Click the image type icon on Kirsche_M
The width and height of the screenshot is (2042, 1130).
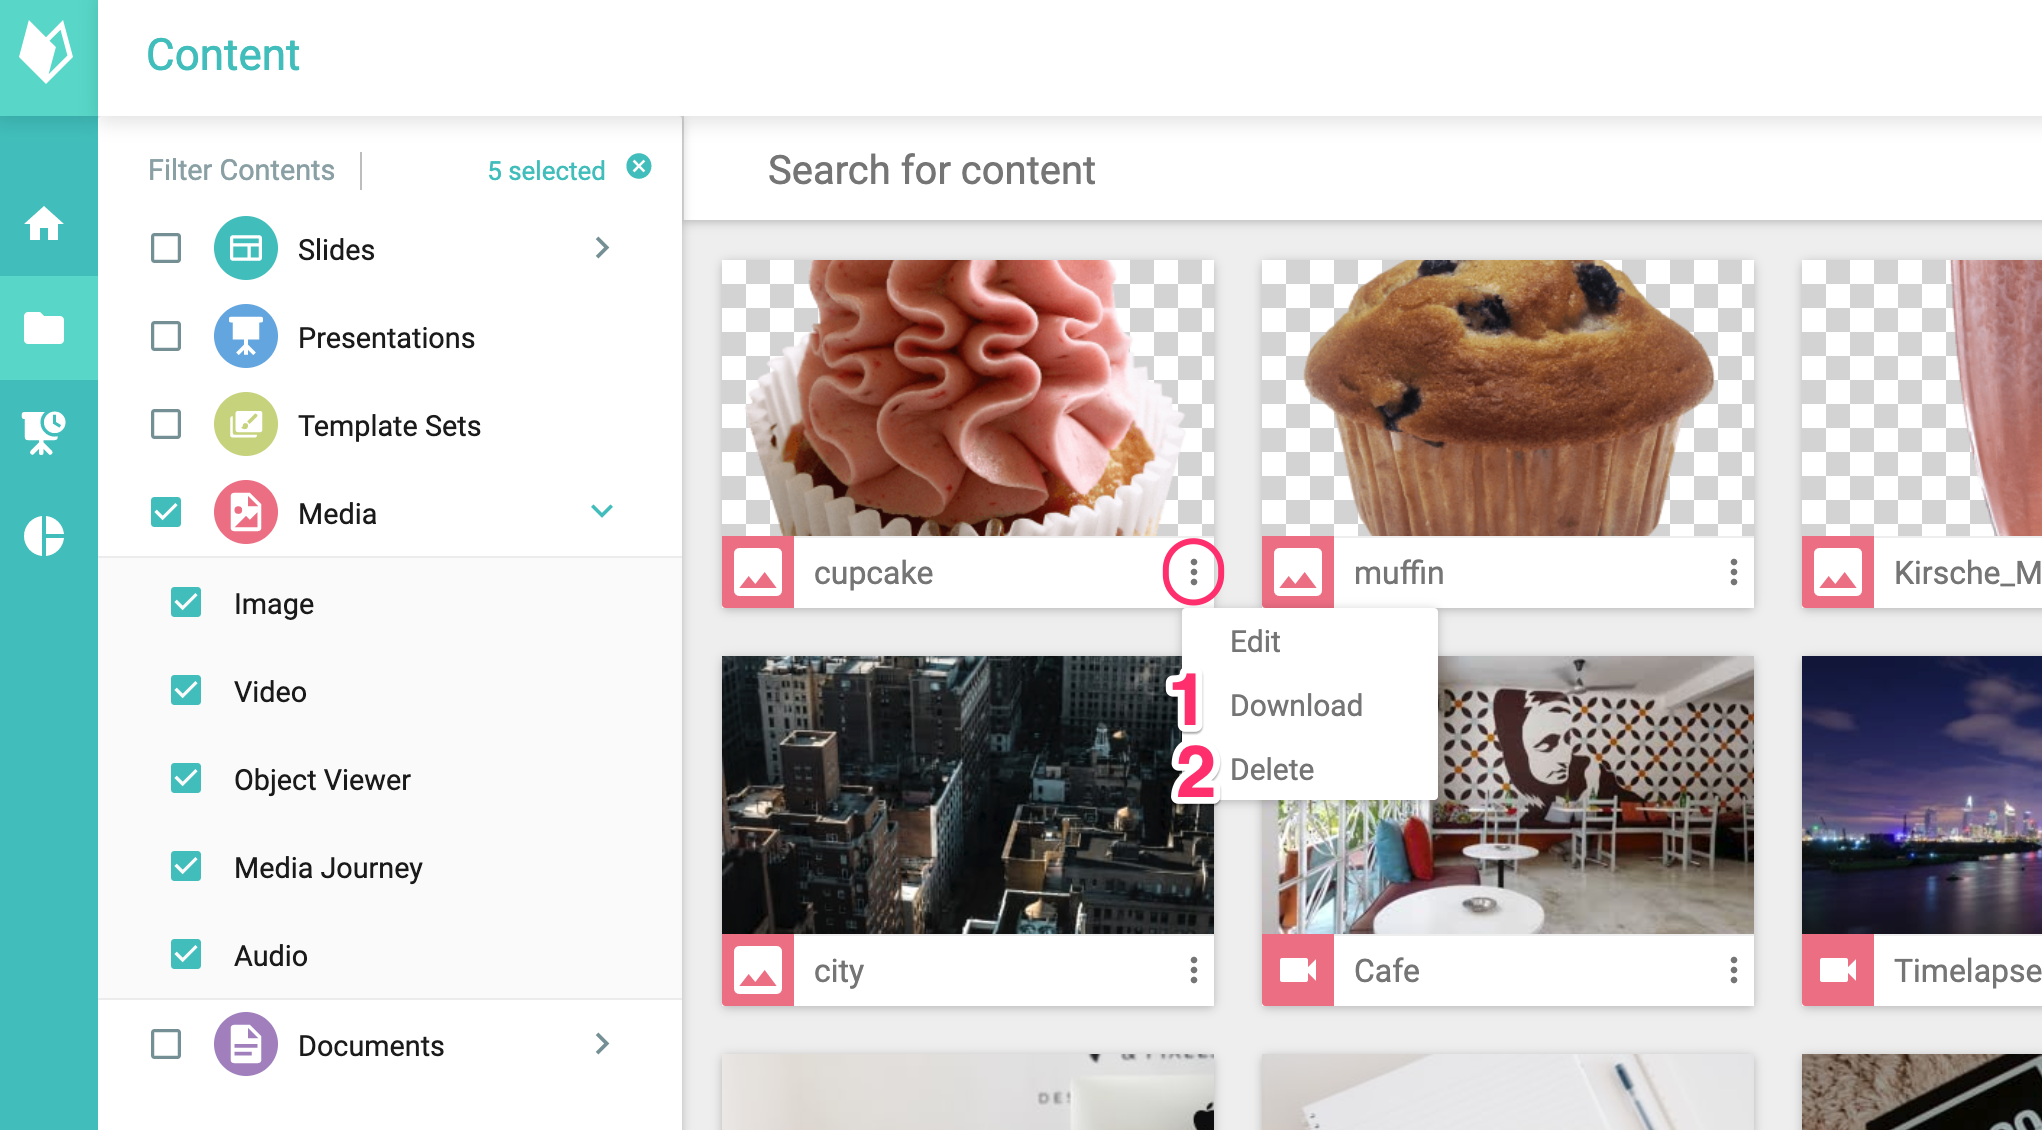click(1838, 572)
